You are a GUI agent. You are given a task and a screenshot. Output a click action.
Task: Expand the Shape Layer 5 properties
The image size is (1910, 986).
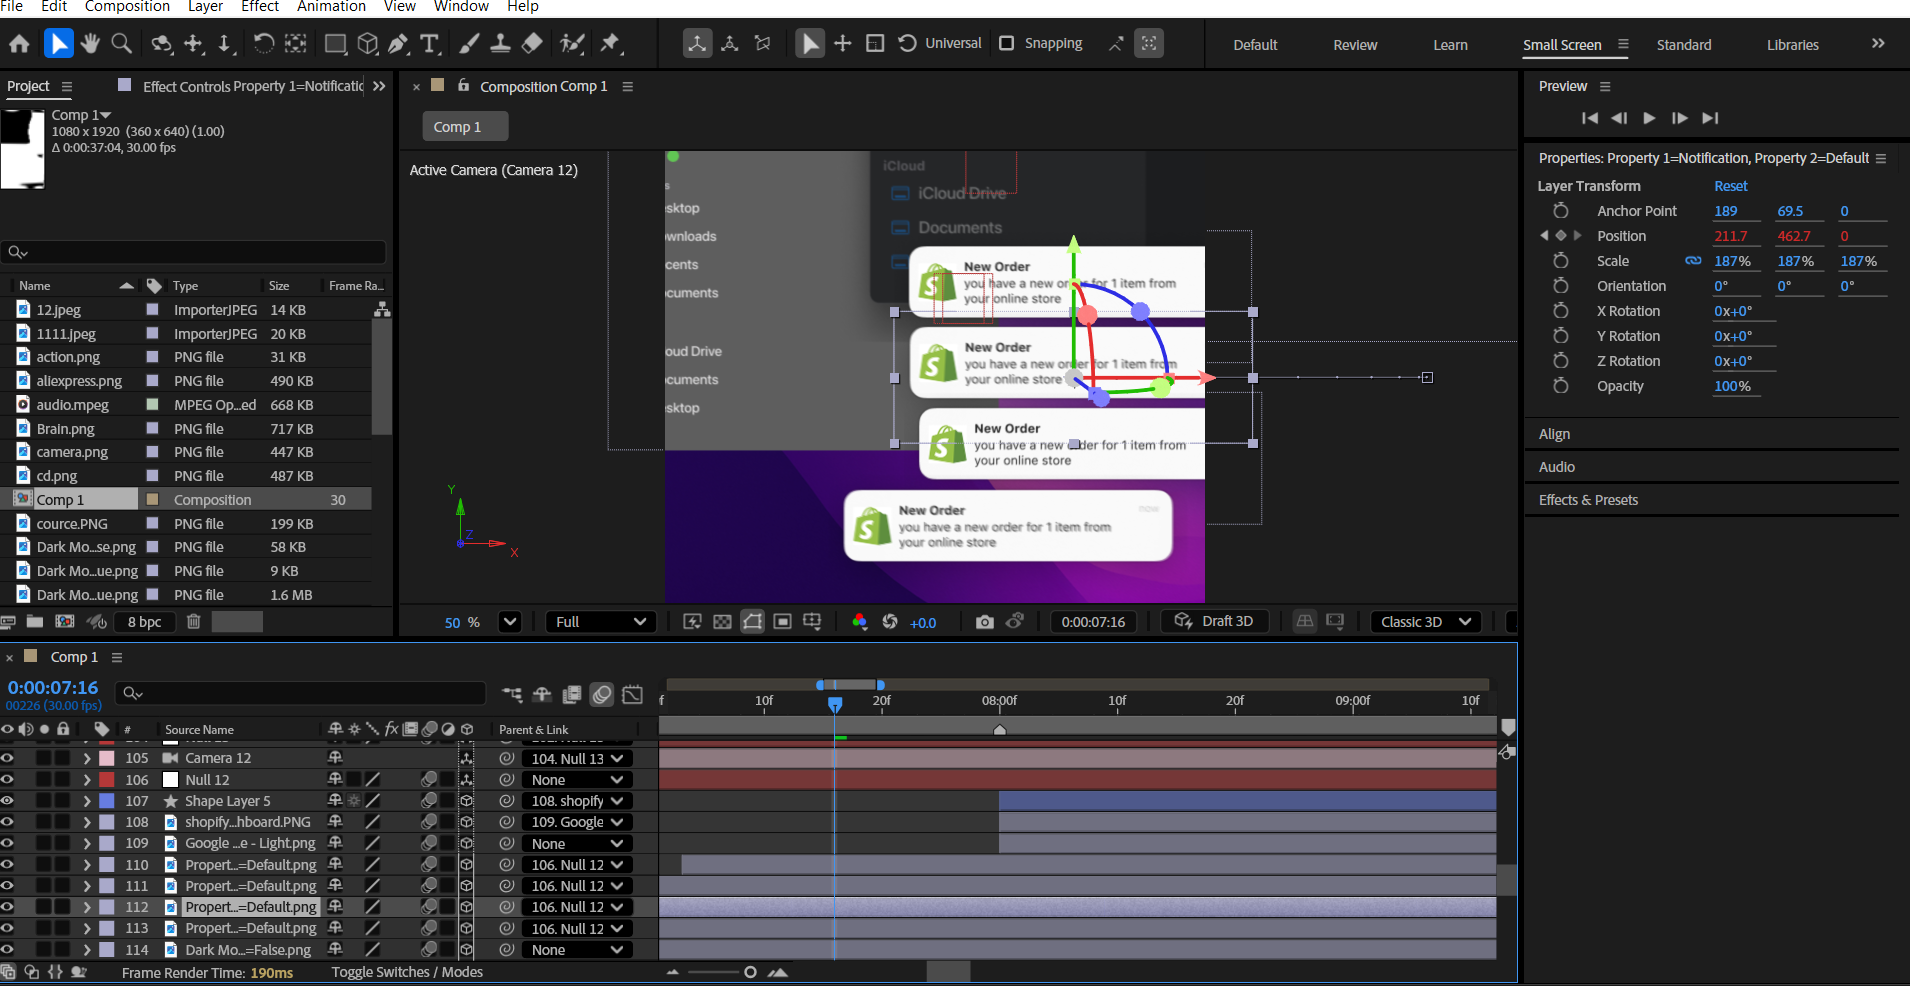tap(87, 801)
